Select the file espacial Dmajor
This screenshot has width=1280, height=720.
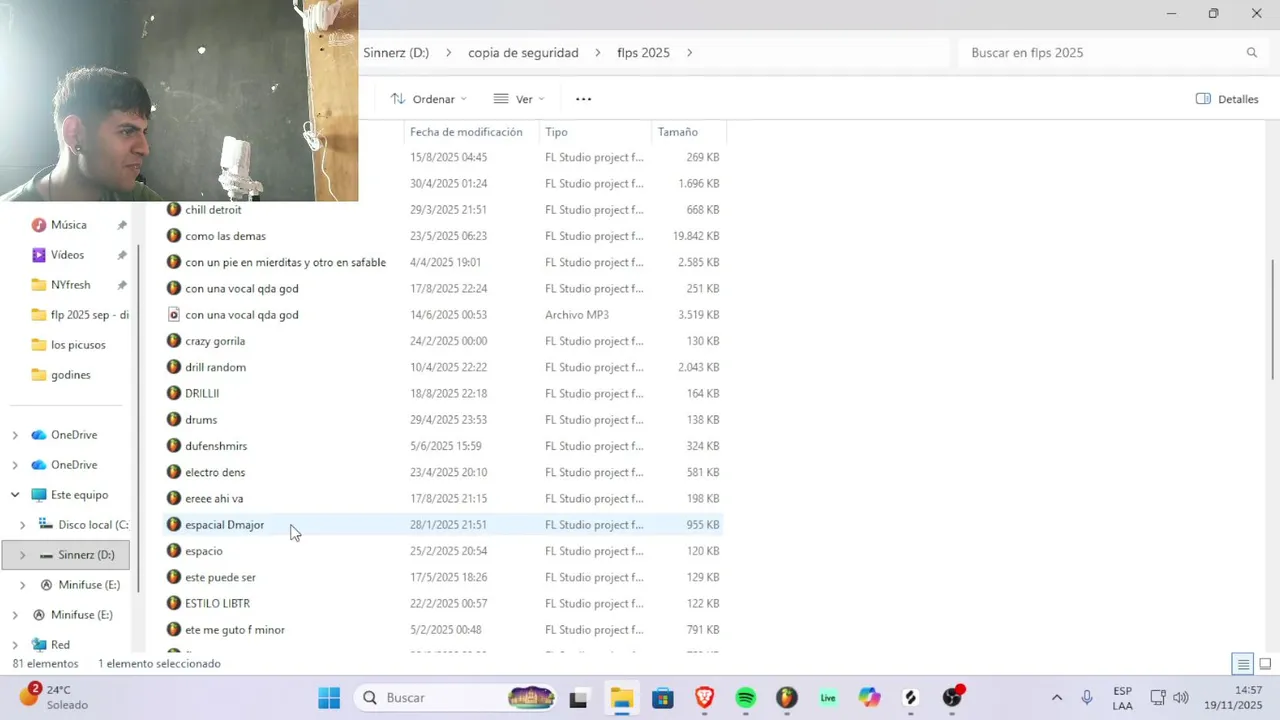point(442,525)
